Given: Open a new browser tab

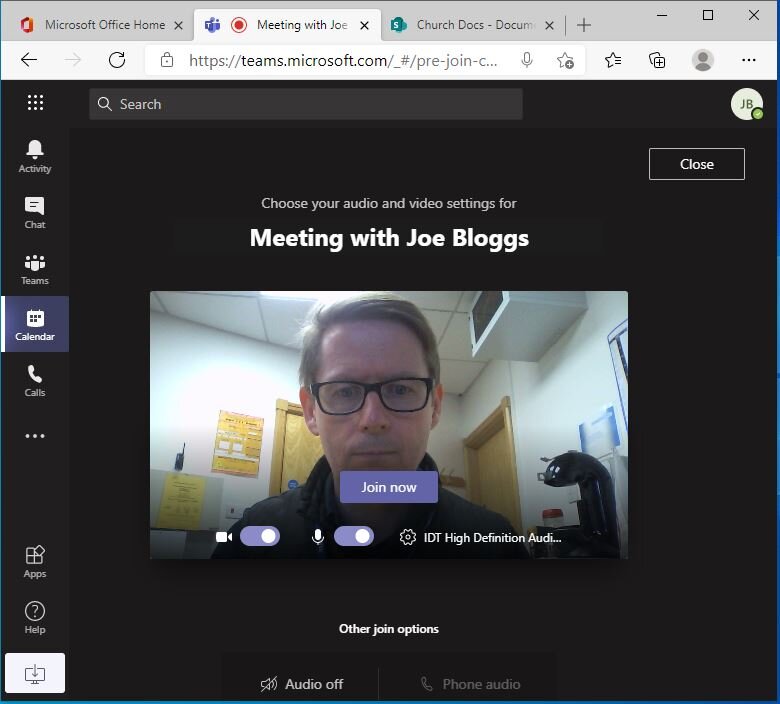Looking at the screenshot, I should tap(584, 25).
